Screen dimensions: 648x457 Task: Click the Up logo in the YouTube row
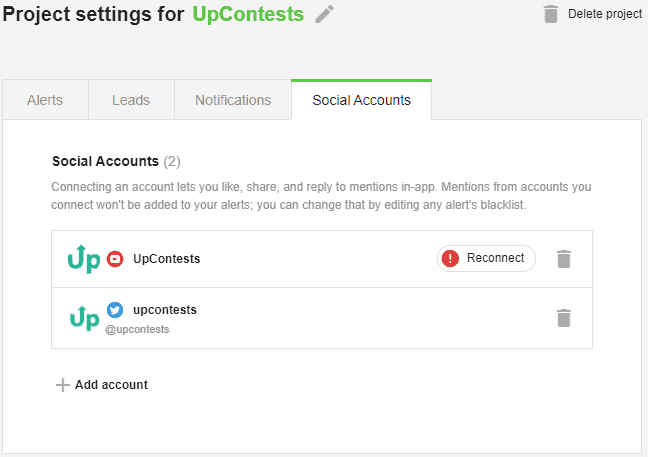84,259
